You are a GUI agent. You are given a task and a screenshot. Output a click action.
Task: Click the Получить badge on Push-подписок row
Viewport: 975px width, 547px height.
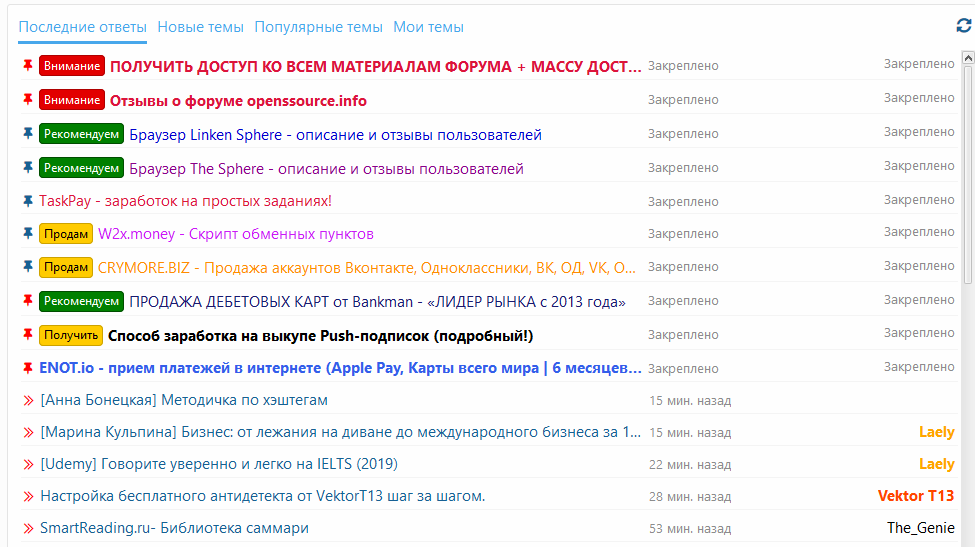pos(71,335)
